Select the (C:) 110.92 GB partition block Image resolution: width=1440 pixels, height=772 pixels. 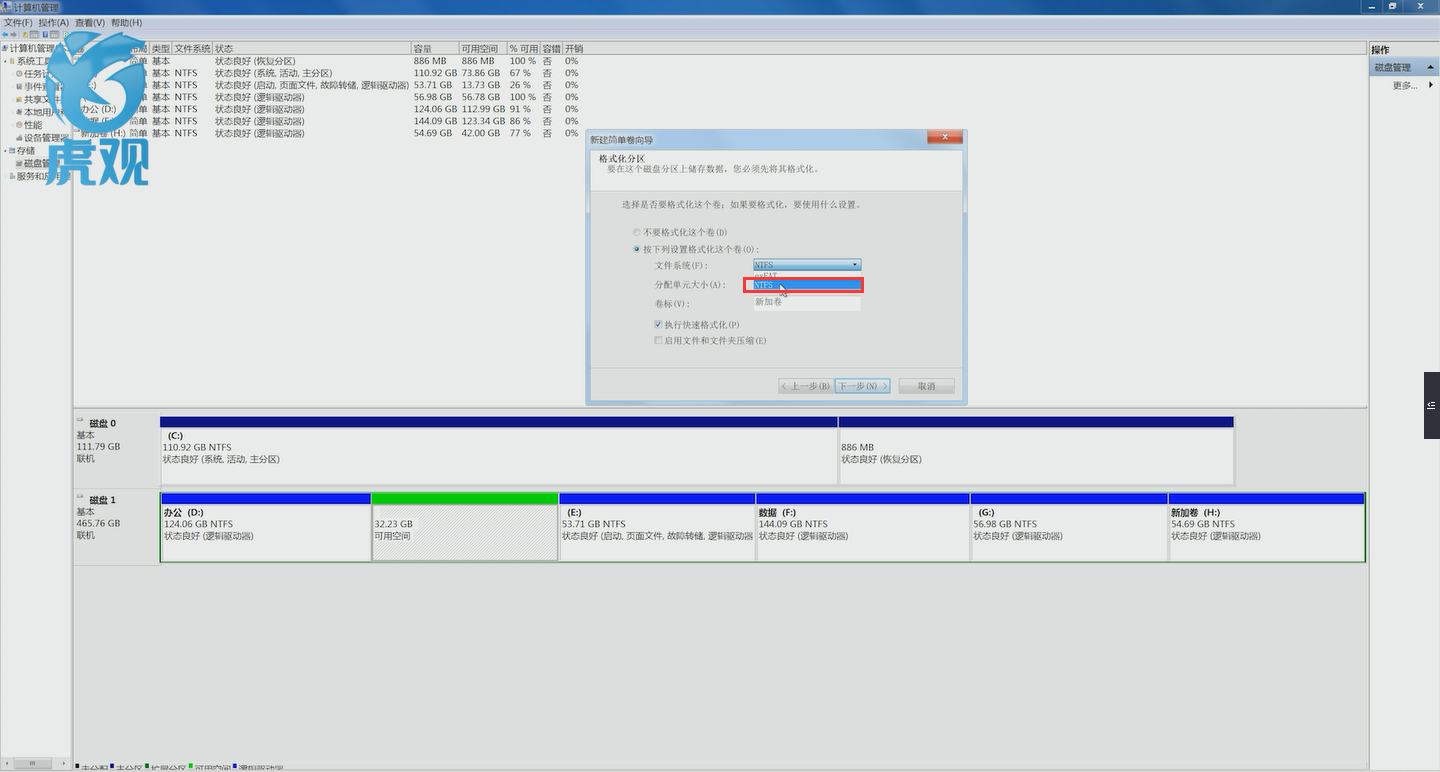pos(498,451)
